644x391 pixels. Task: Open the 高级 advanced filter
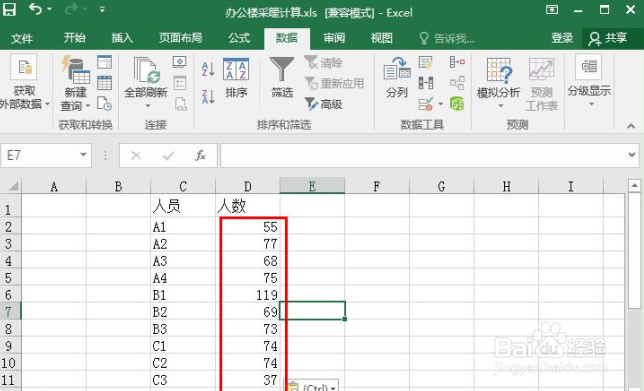click(324, 104)
